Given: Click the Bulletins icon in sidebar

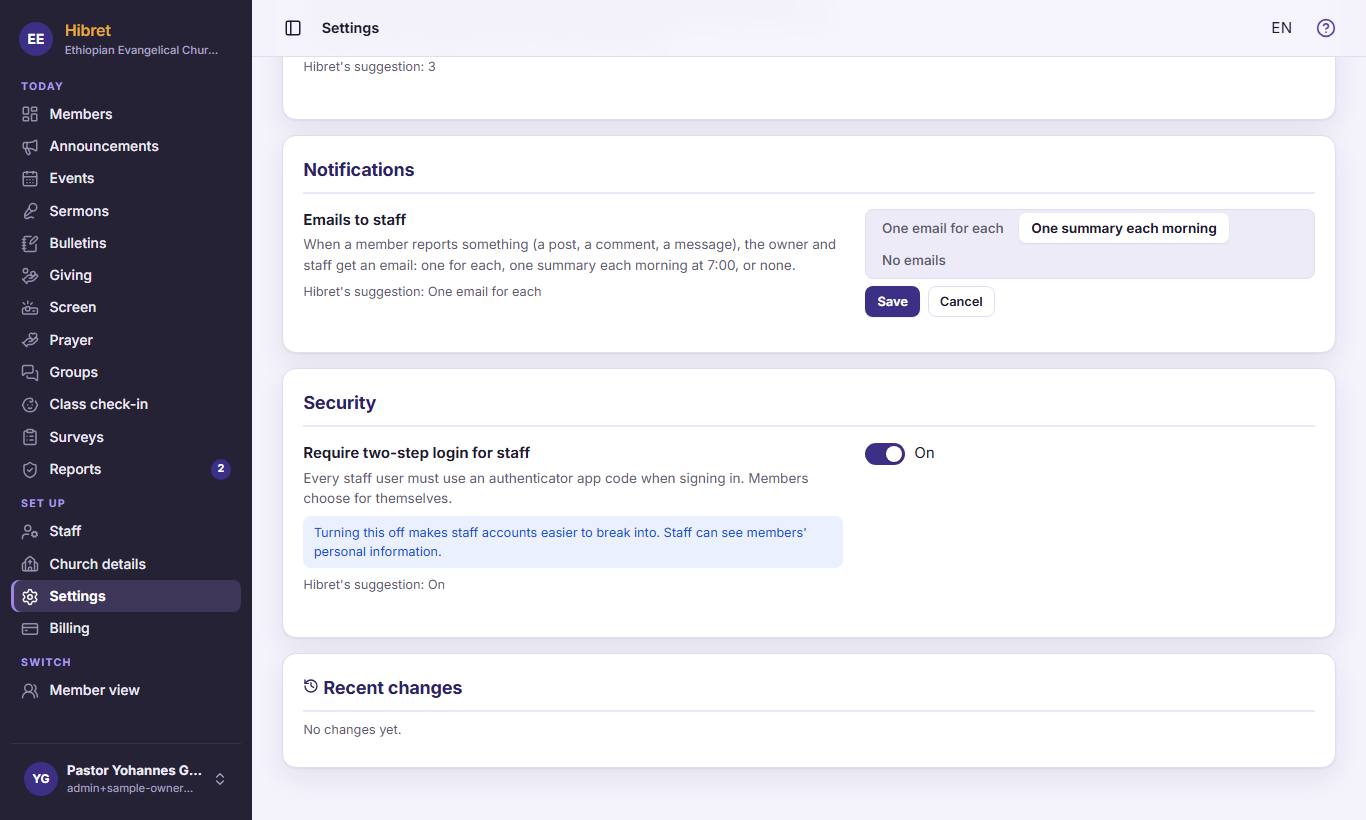Looking at the screenshot, I should click(30, 243).
